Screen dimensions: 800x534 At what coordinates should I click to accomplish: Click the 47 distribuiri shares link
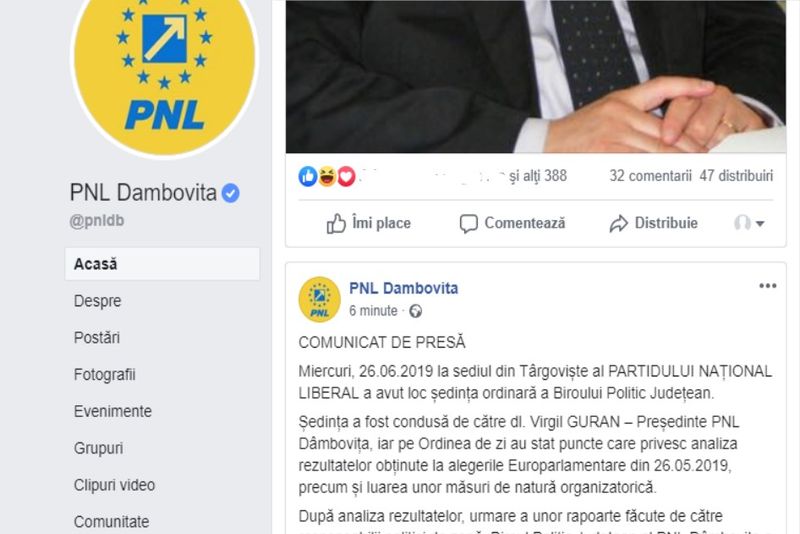click(736, 176)
